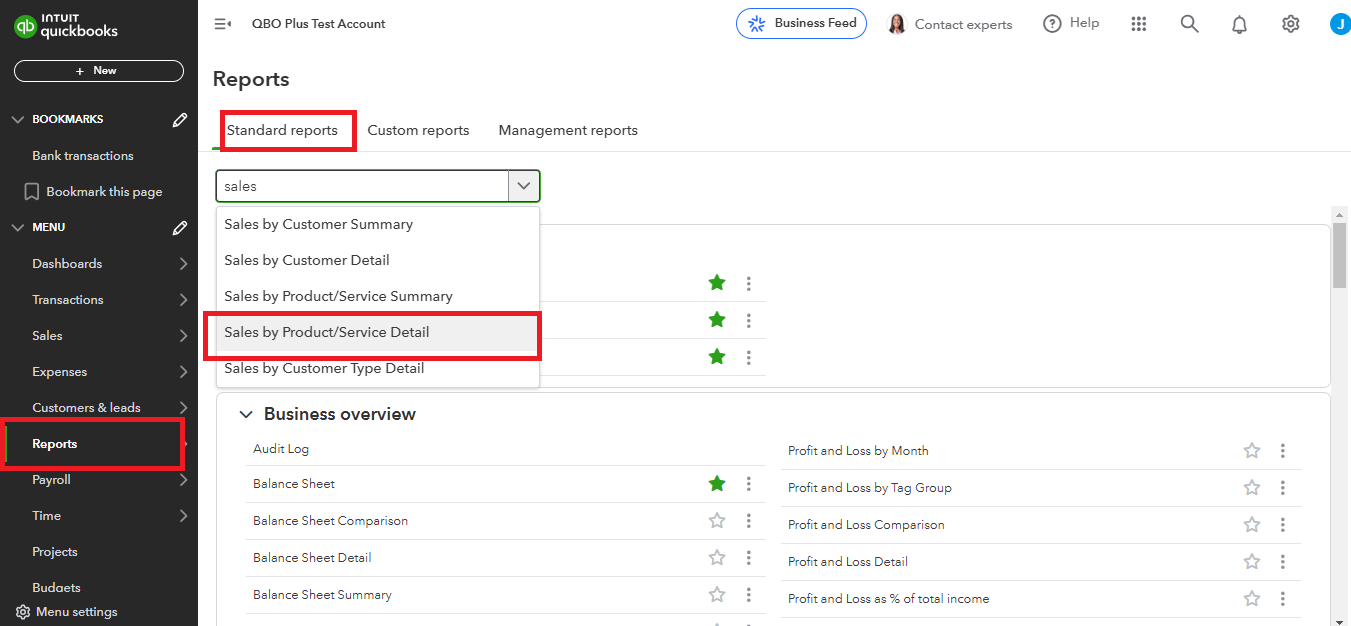Collapse the Business overview section
Viewport: 1351px width, 626px height.
click(x=246, y=414)
